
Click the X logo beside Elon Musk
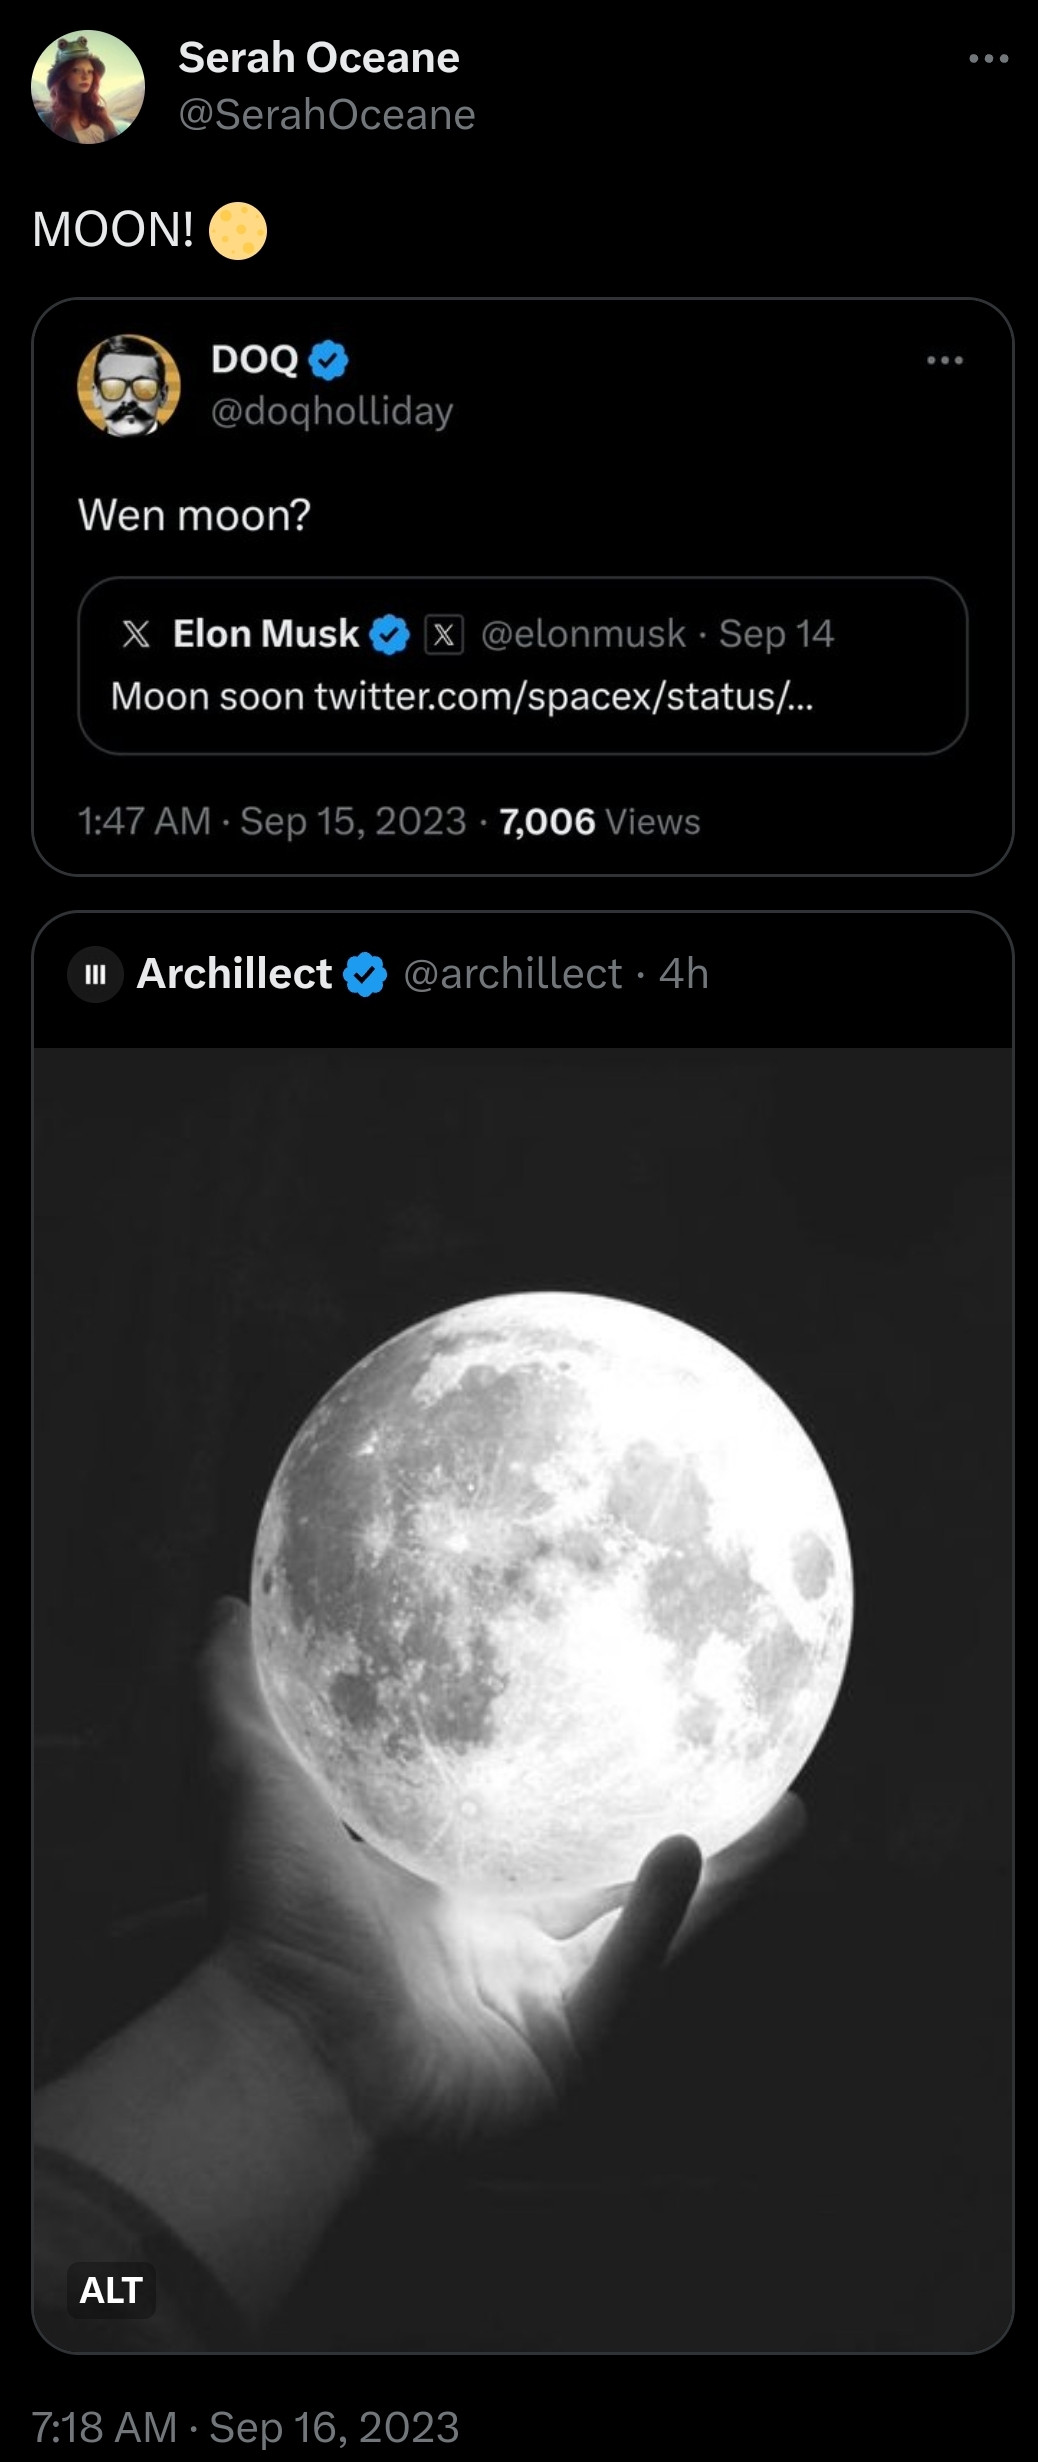click(136, 634)
